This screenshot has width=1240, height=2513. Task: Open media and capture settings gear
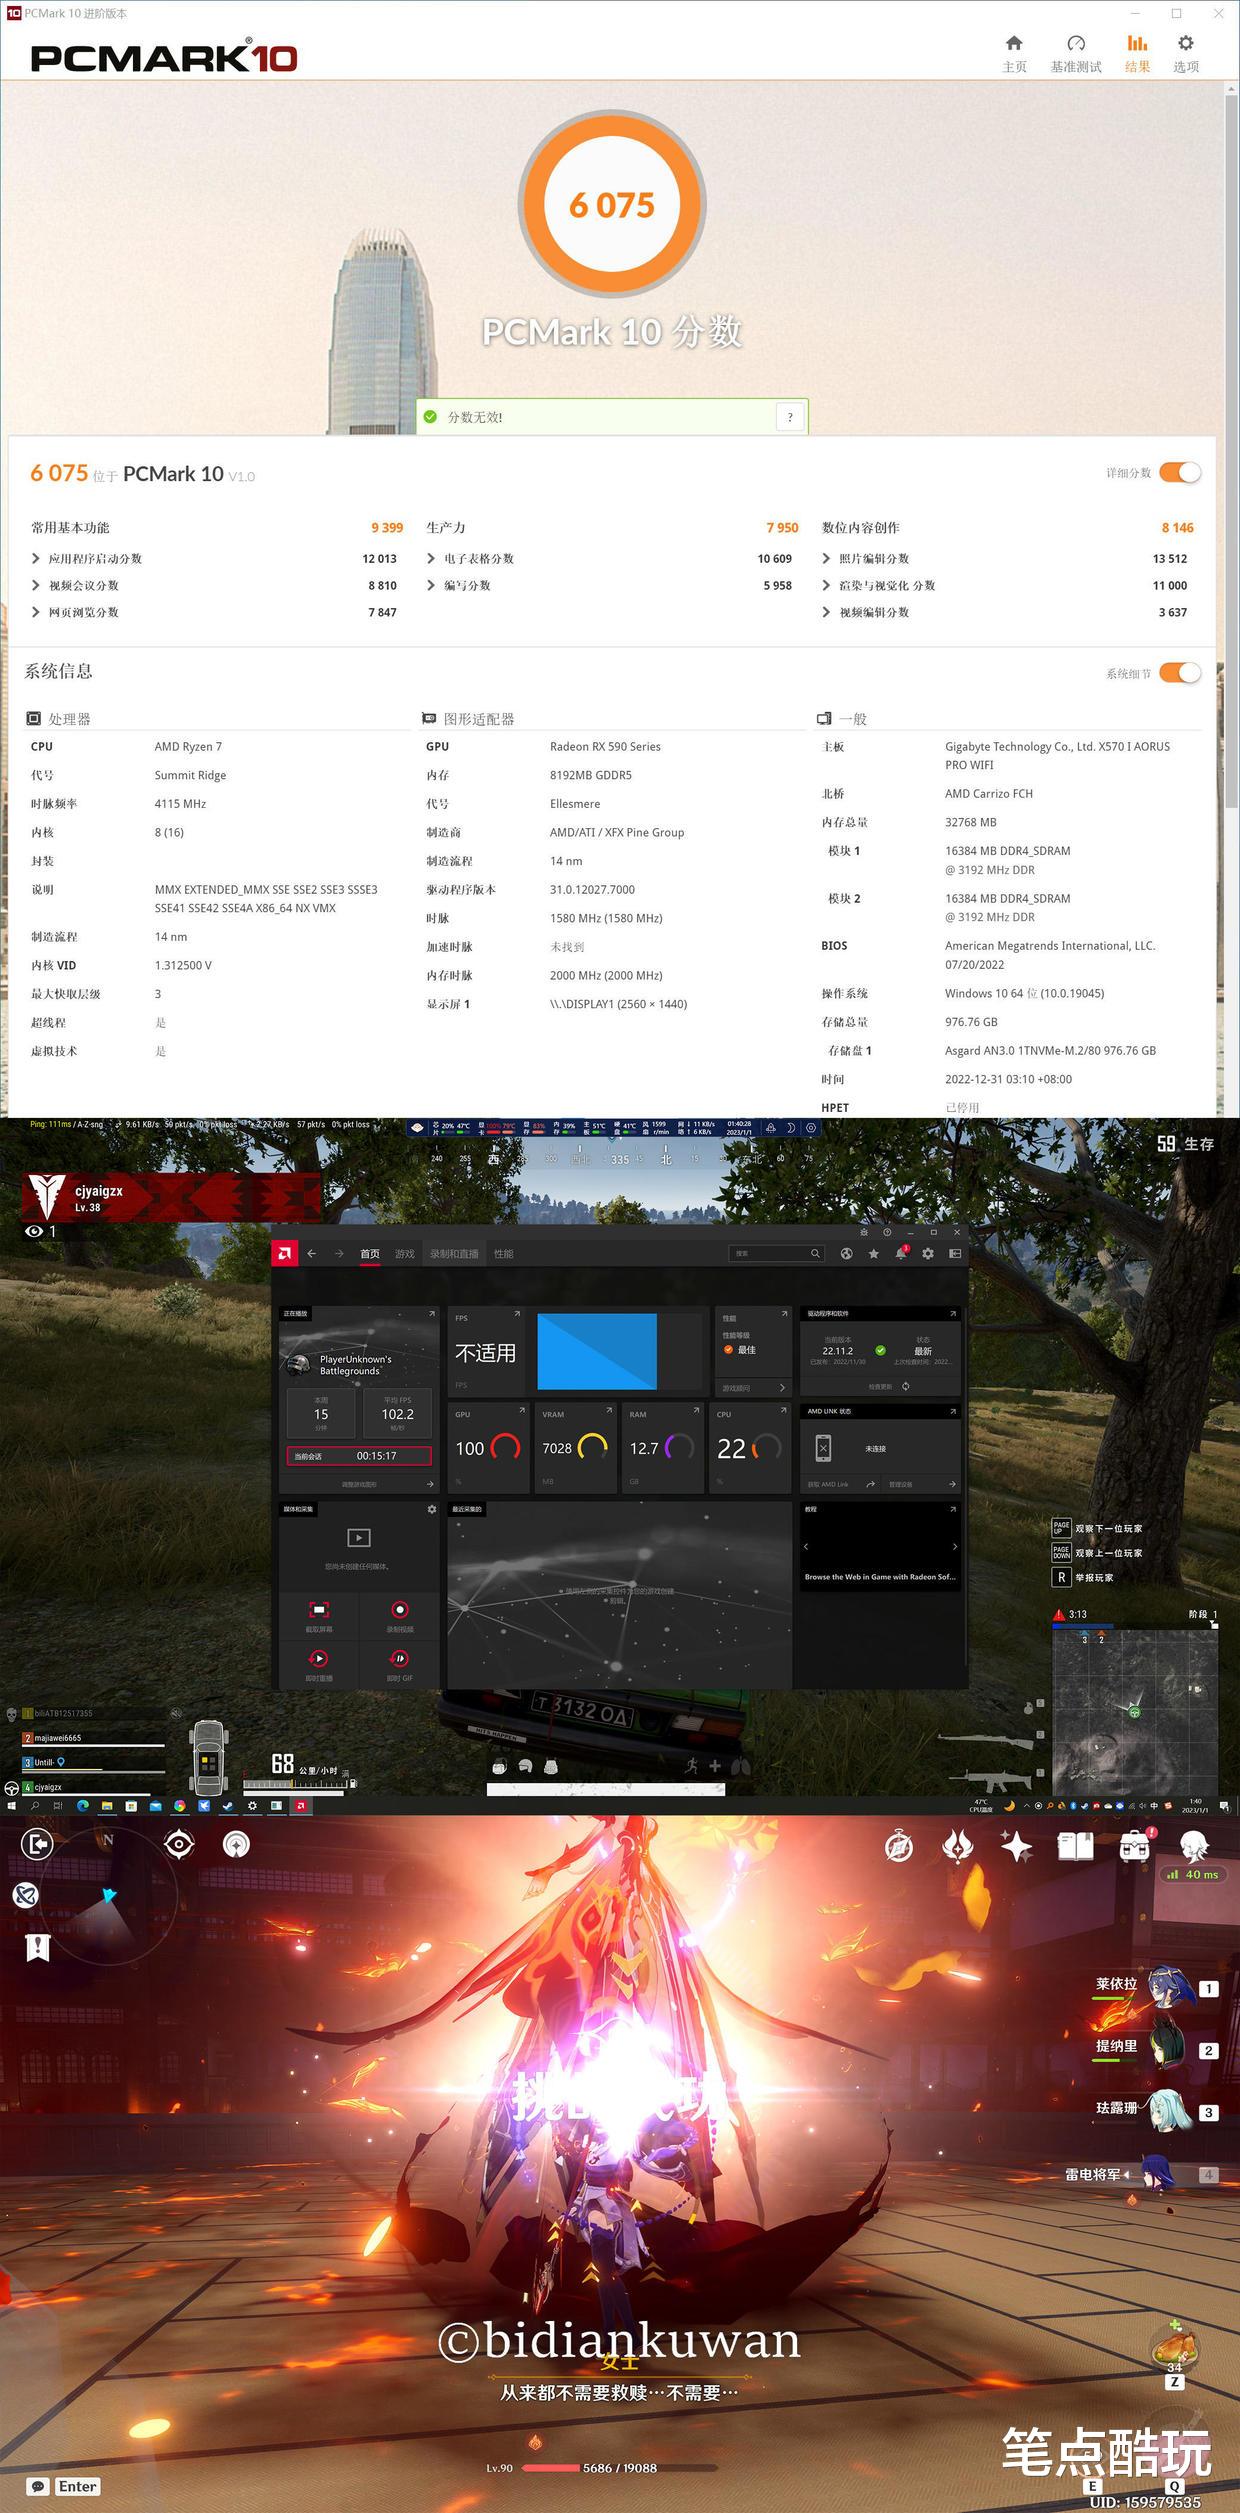432,1509
